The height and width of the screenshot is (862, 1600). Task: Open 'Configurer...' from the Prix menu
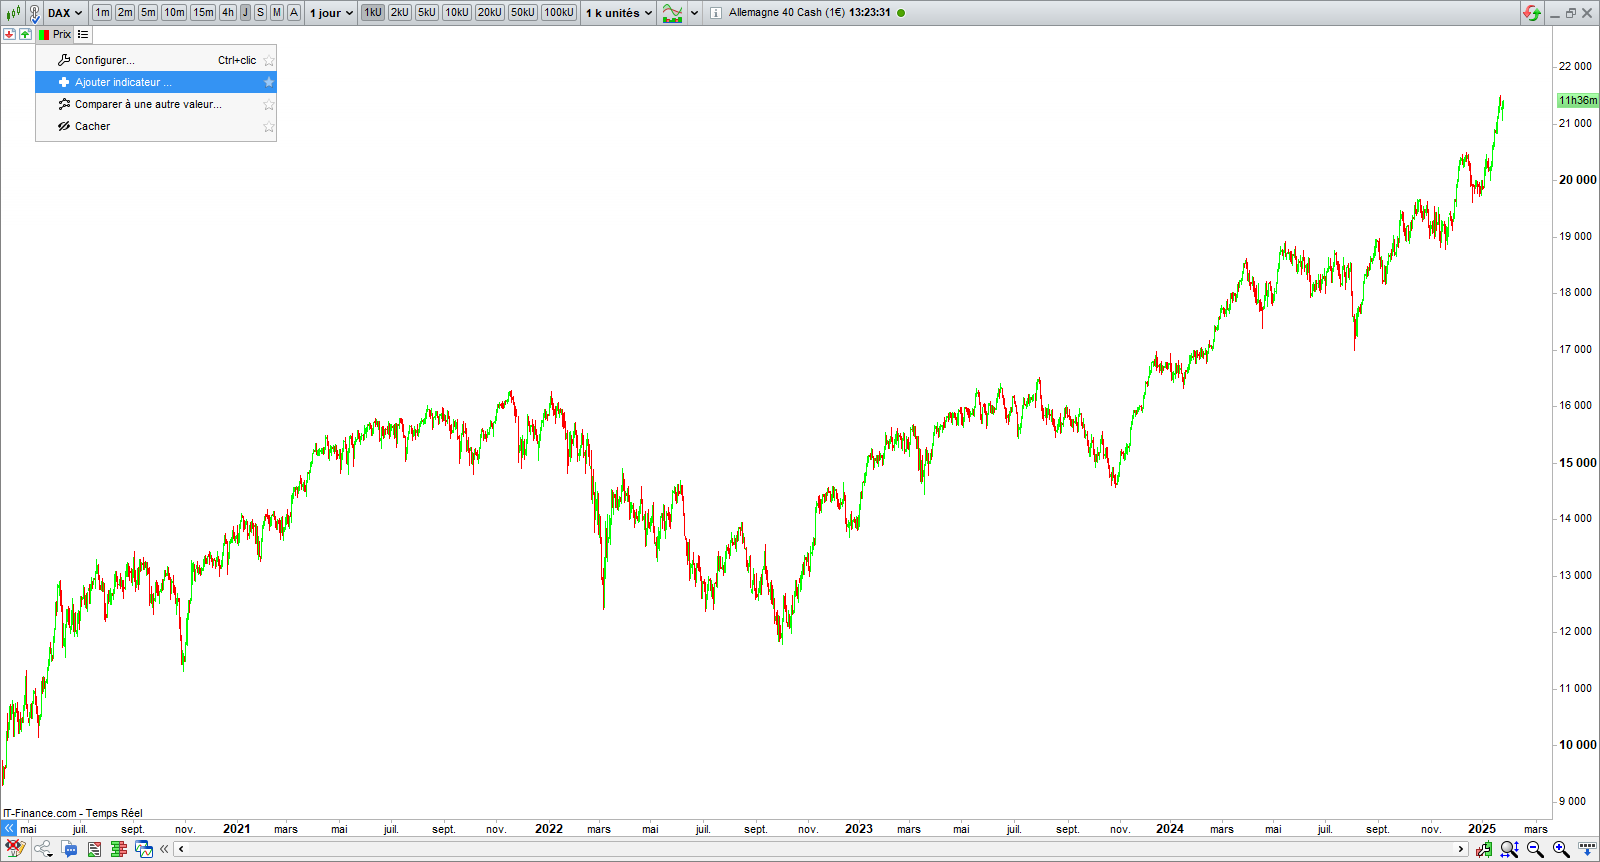click(104, 60)
